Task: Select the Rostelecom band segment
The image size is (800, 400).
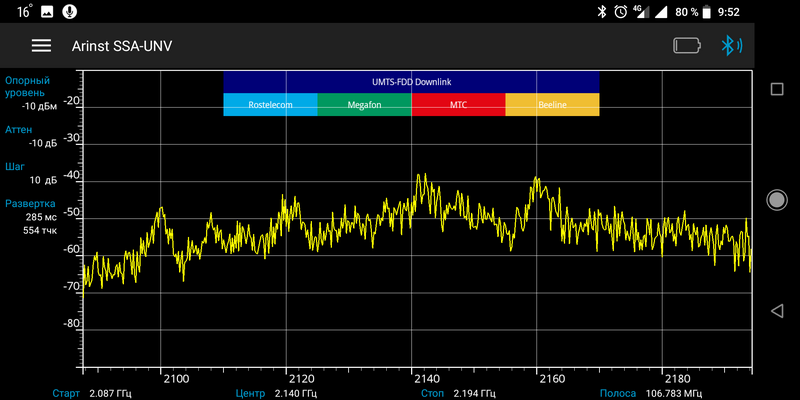Action: (270, 105)
